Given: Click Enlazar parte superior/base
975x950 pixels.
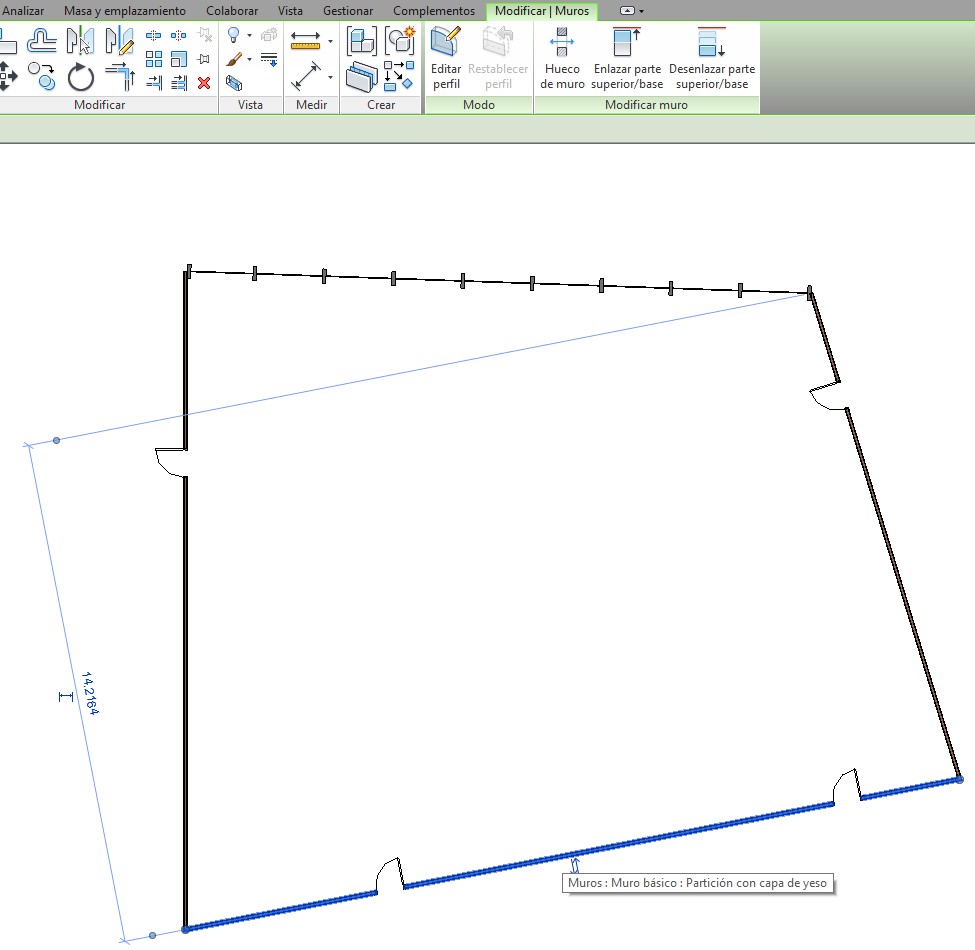Looking at the screenshot, I should (x=627, y=59).
